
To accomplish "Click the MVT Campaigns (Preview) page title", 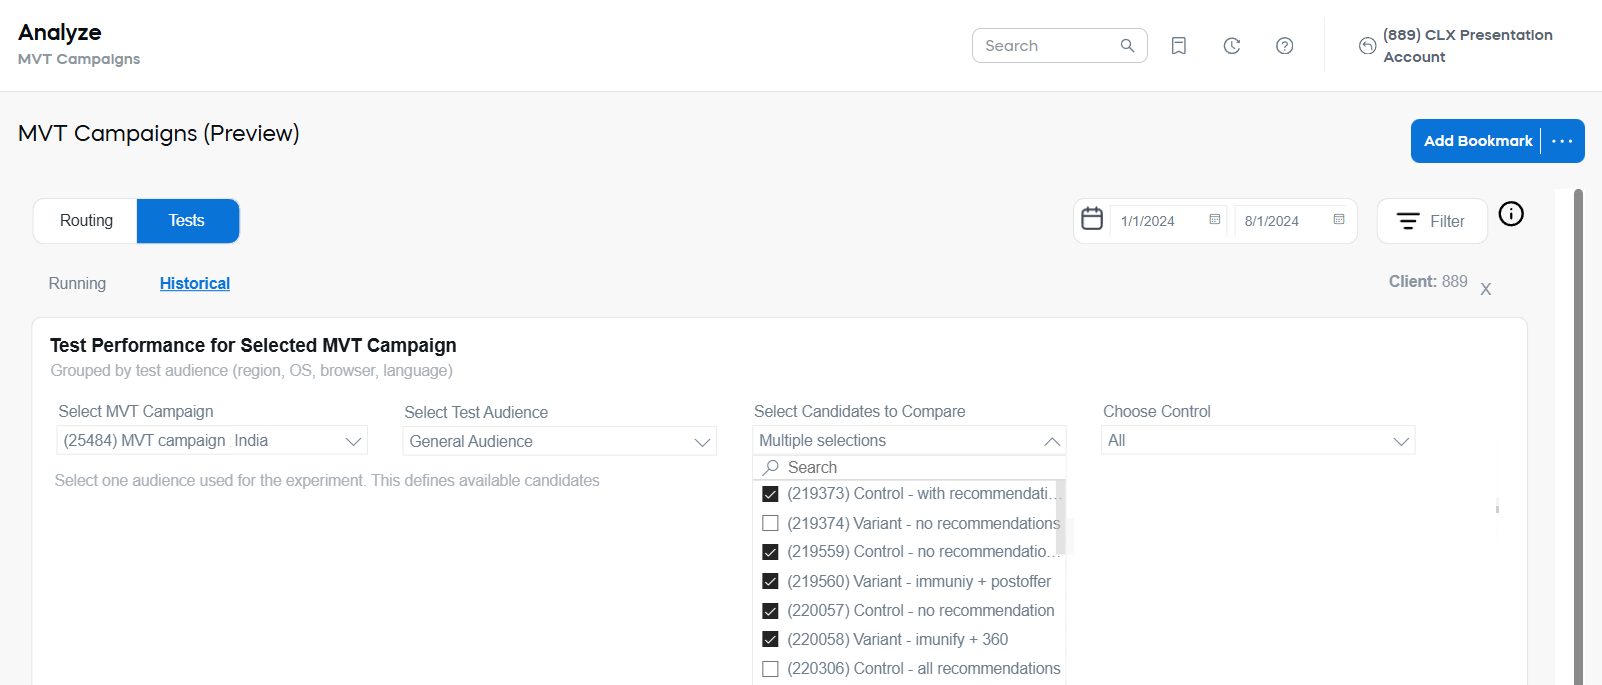I will [x=159, y=133].
